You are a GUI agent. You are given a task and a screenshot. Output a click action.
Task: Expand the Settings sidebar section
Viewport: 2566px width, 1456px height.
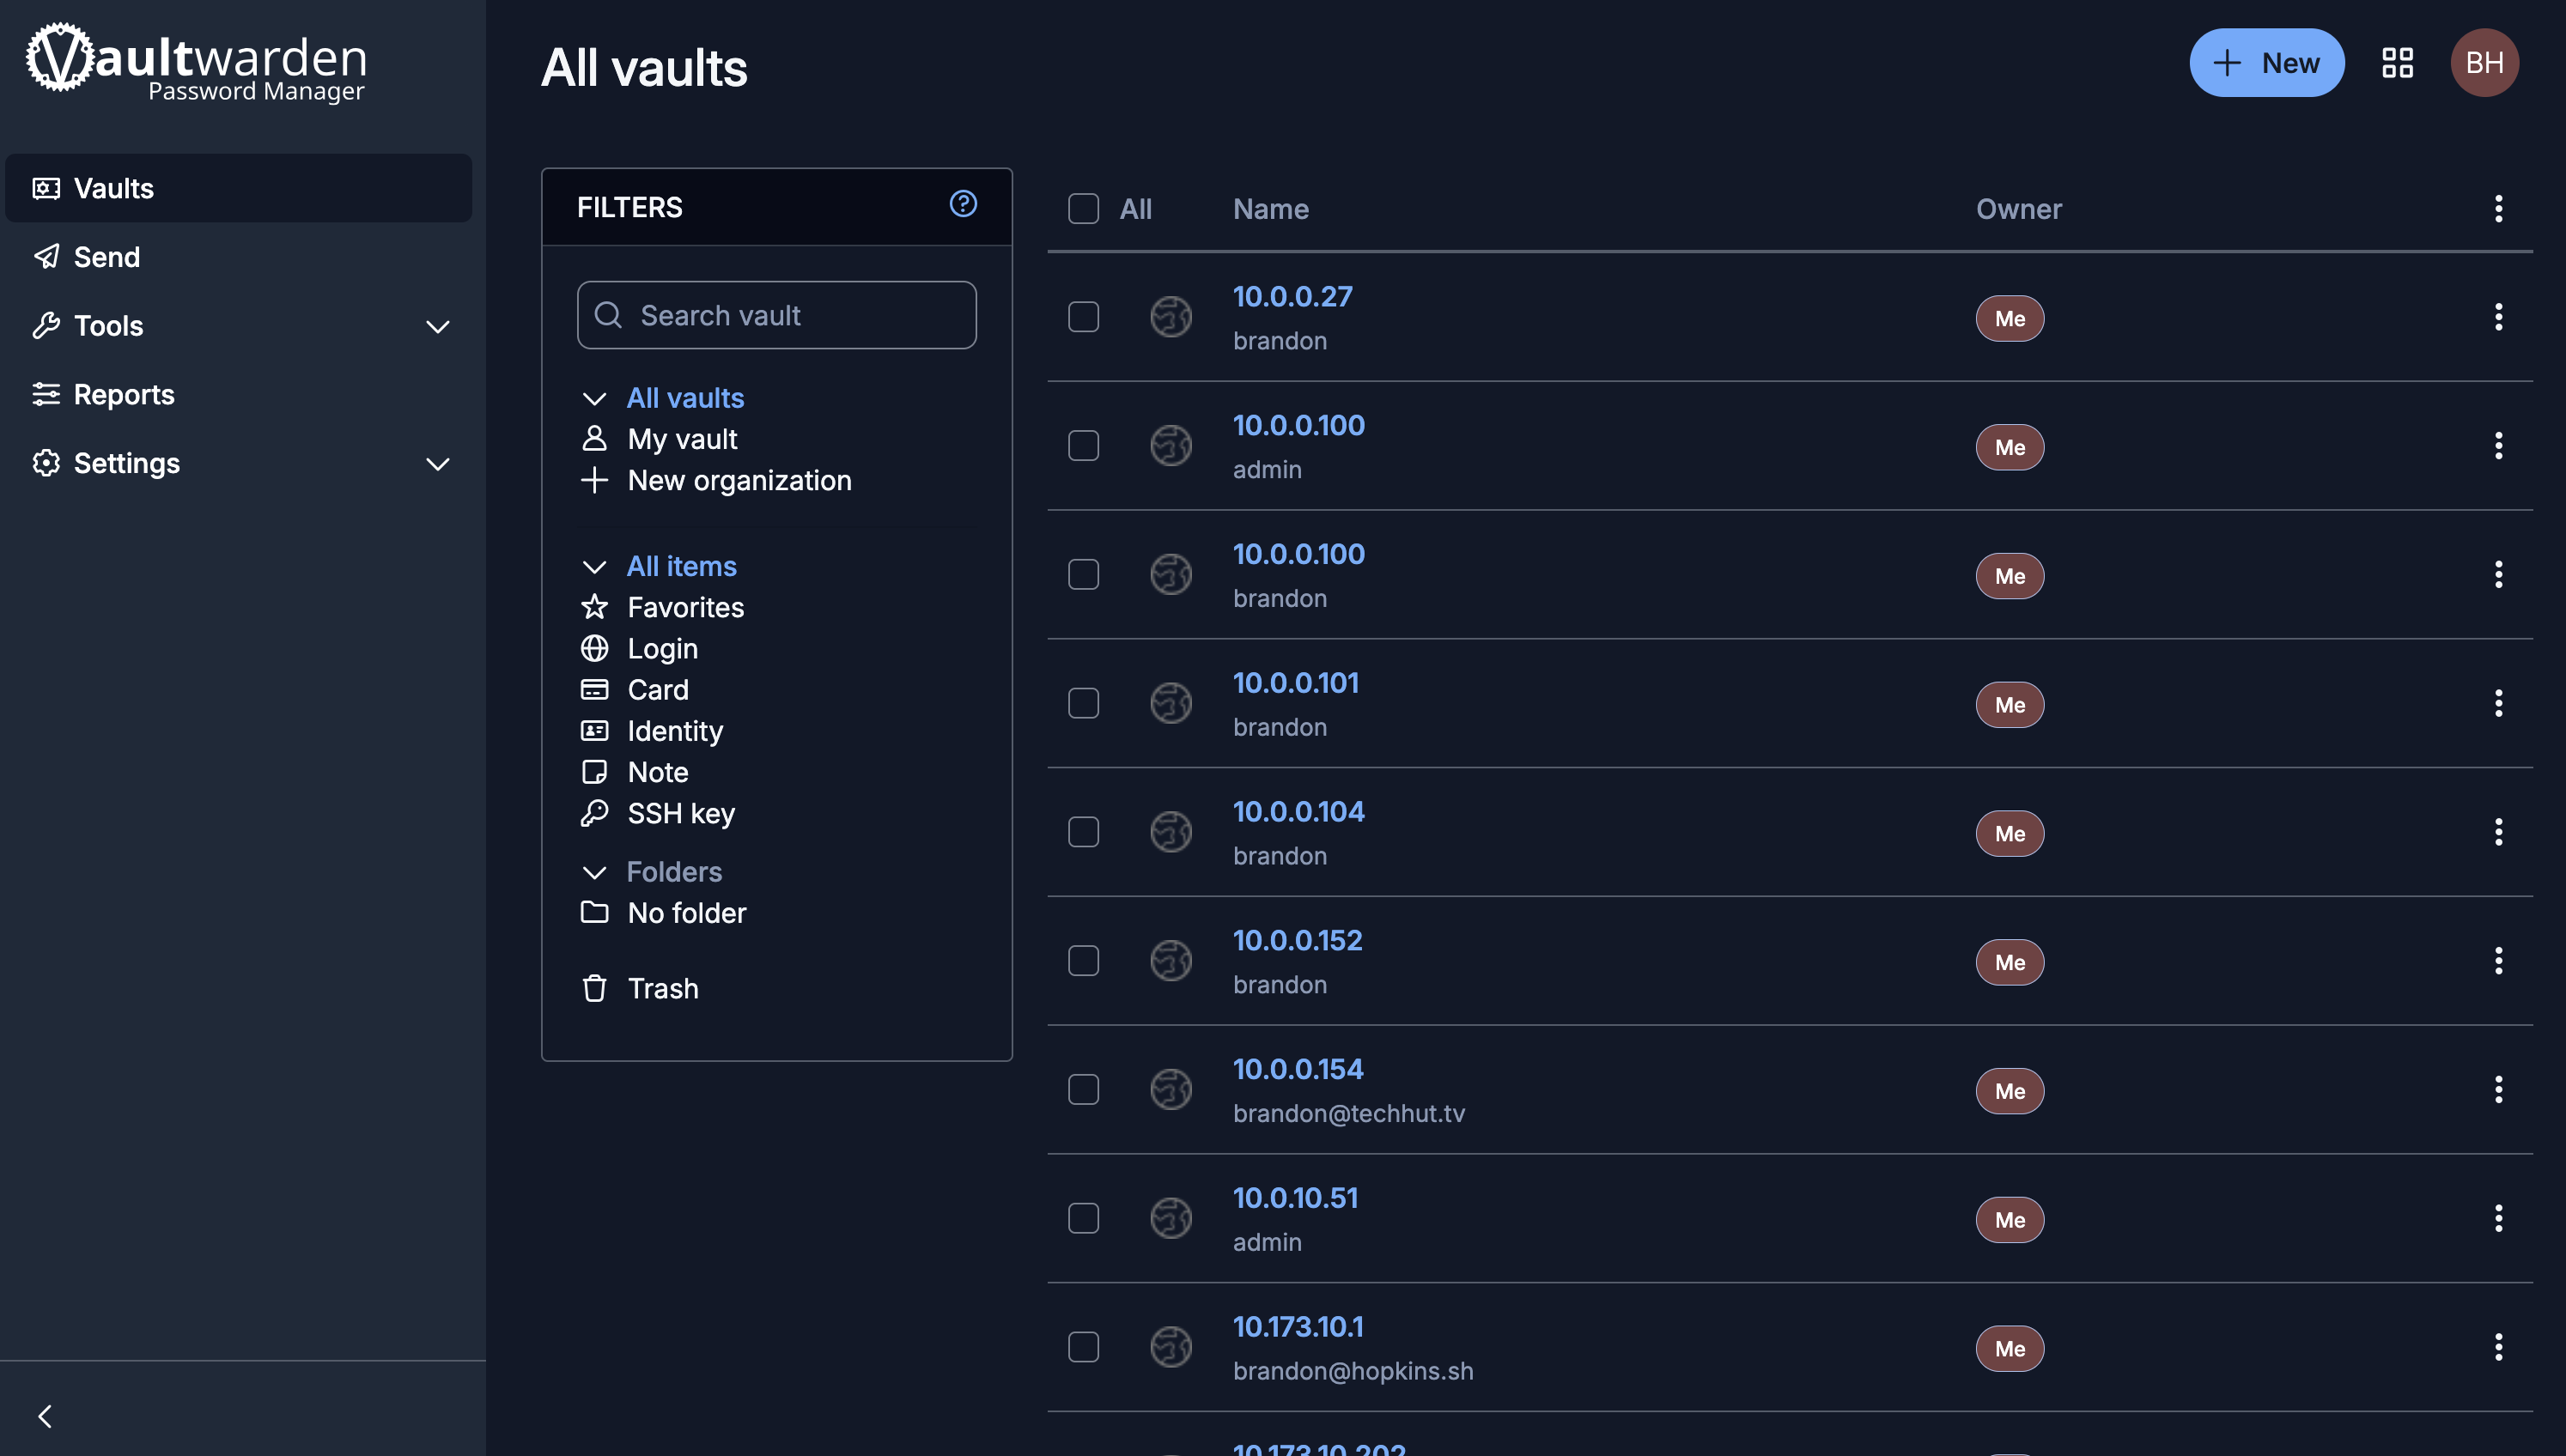(438, 464)
